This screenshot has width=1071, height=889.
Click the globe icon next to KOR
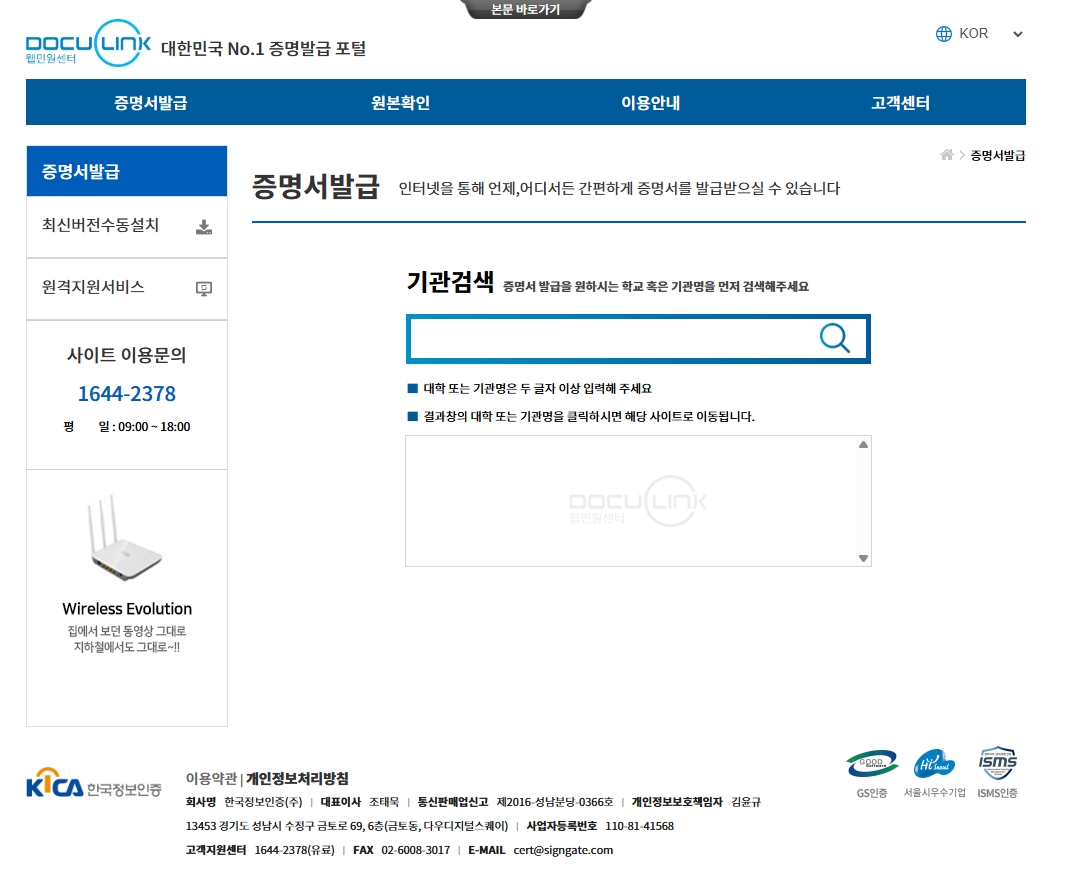pyautogui.click(x=943, y=33)
